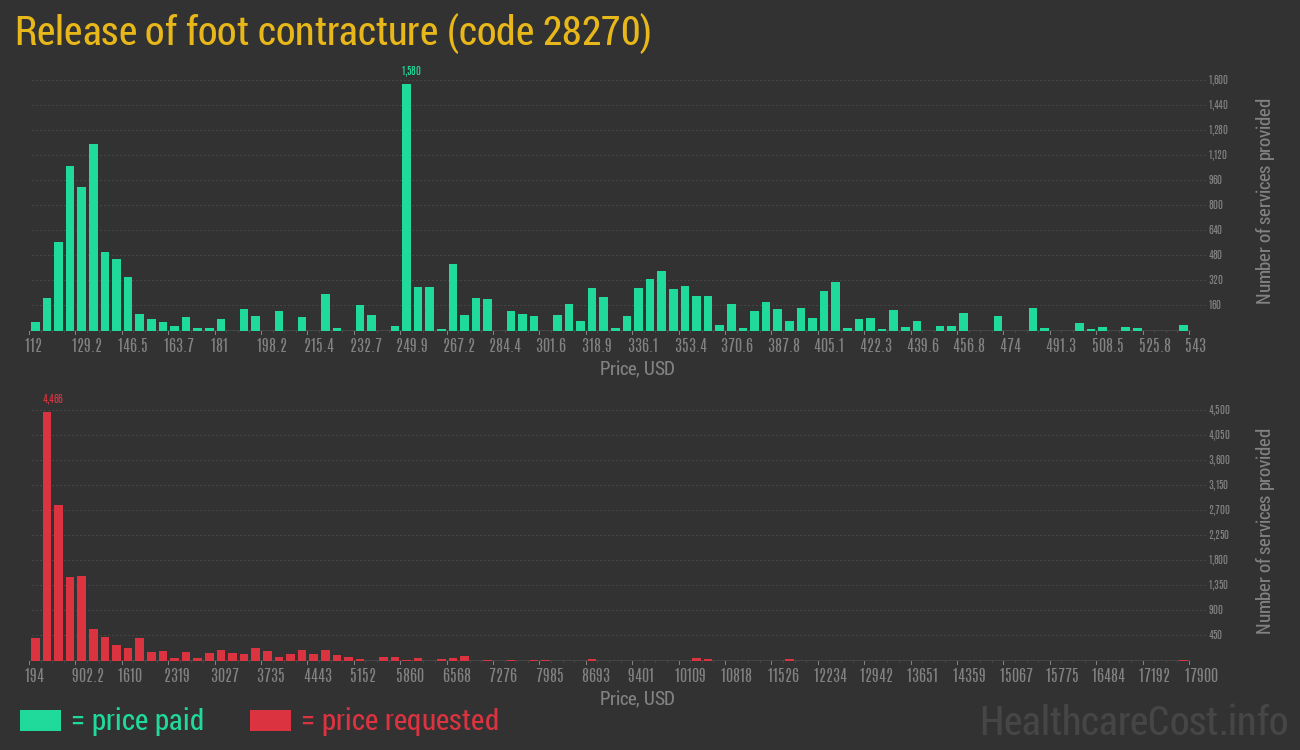Click the 17900 tick on lower x-axis
This screenshot has width=1300, height=750.
click(x=1183, y=676)
